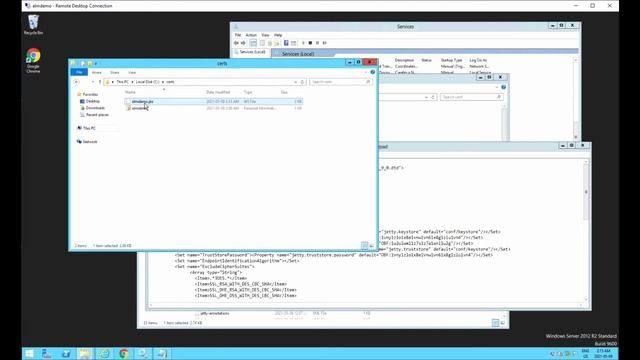Click the search box in certs window
This screenshot has width=640, height=360.
340,82
